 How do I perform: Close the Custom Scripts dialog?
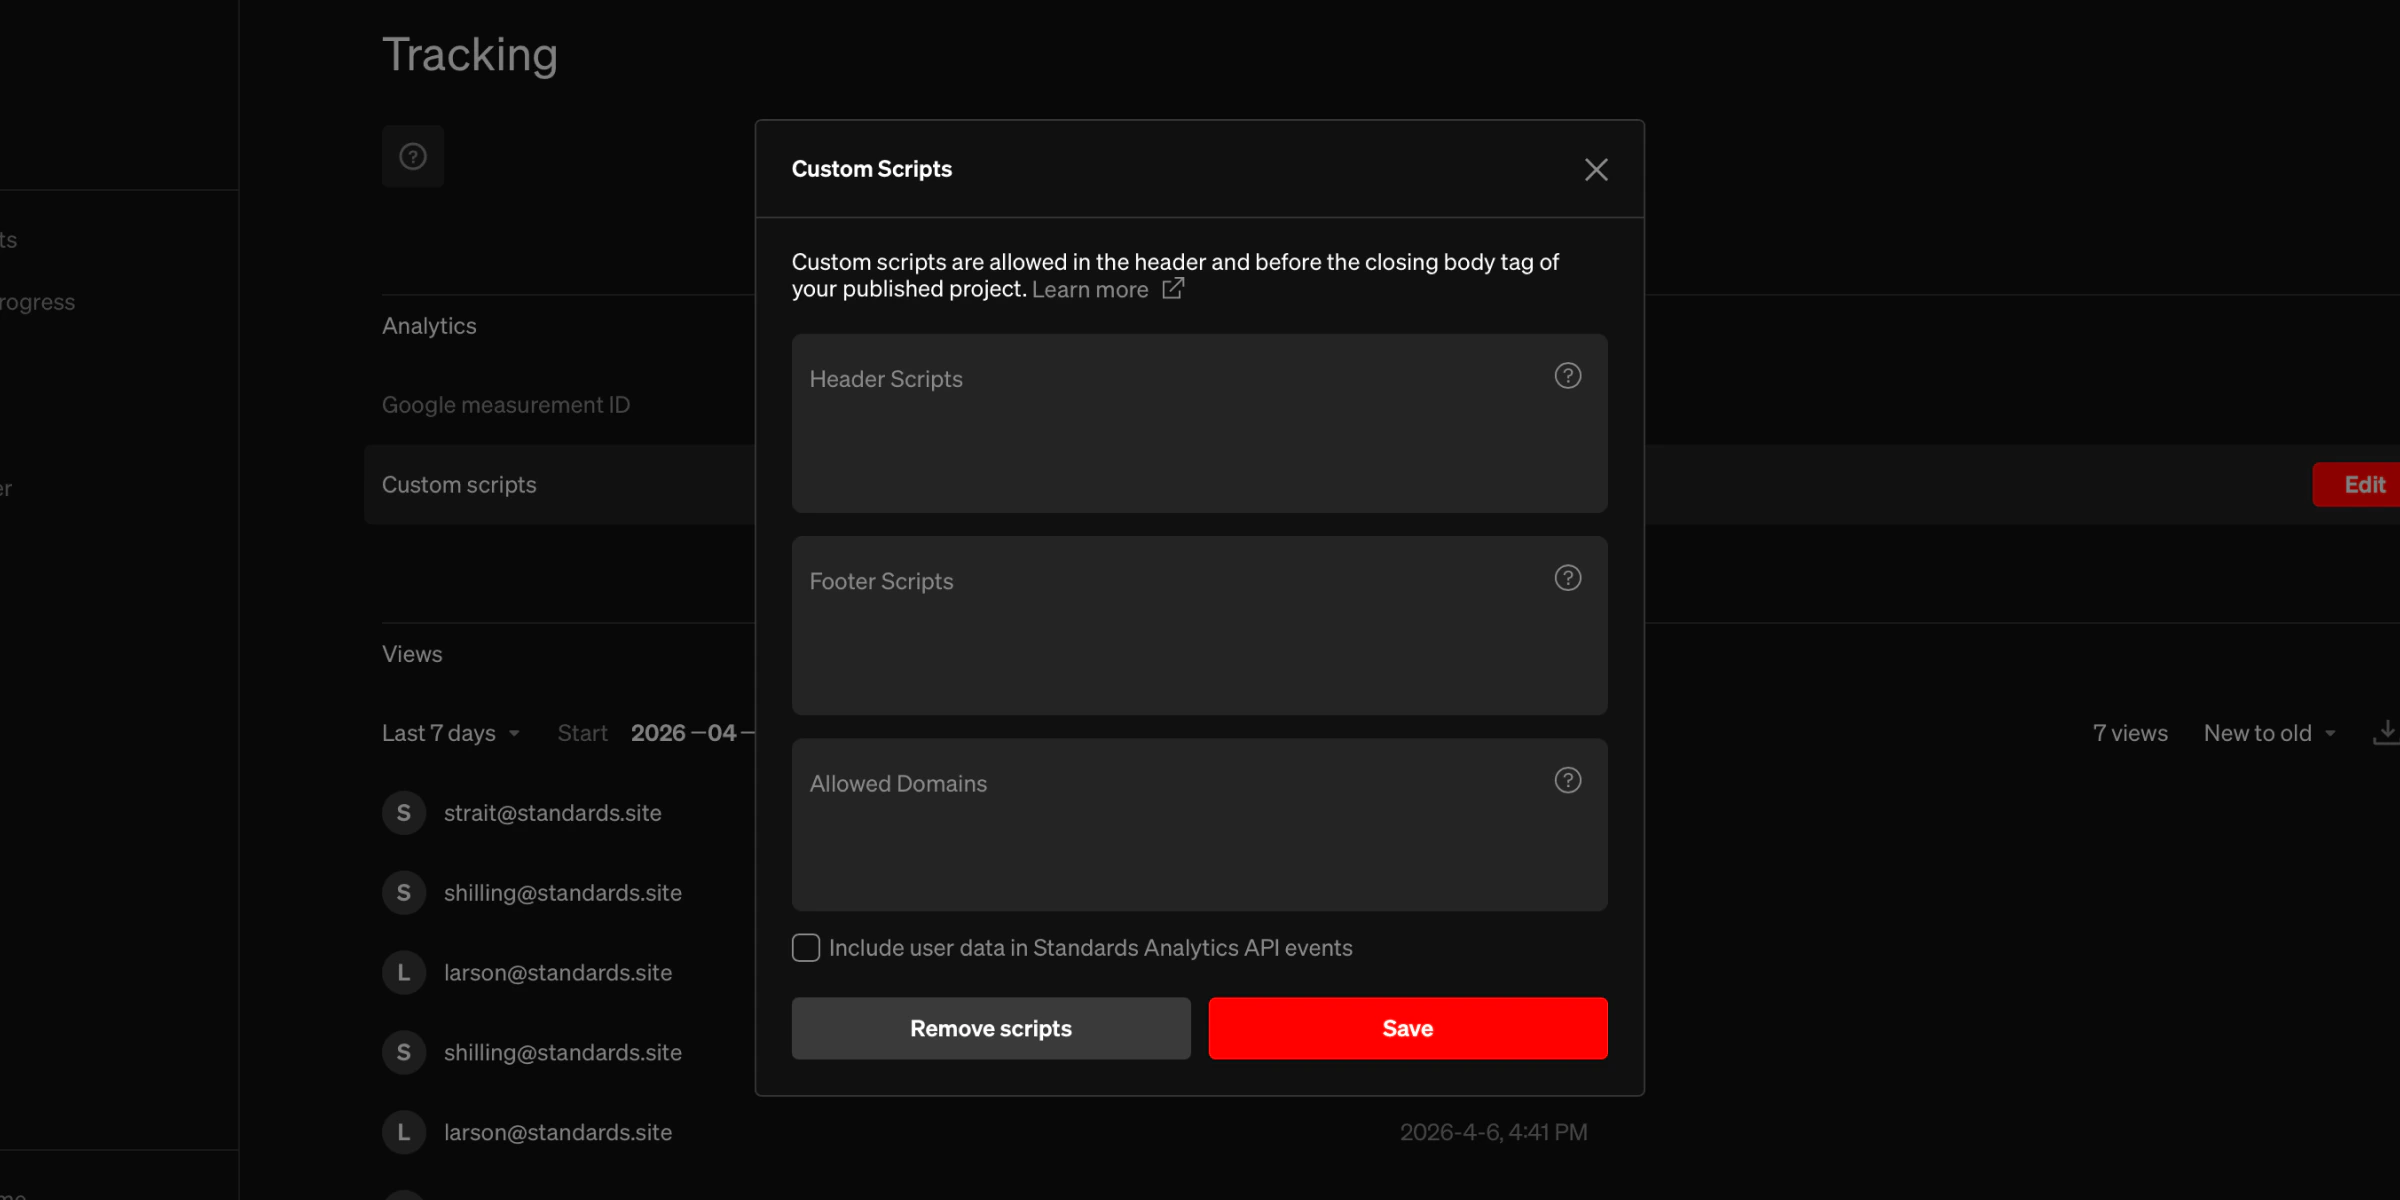tap(1595, 169)
